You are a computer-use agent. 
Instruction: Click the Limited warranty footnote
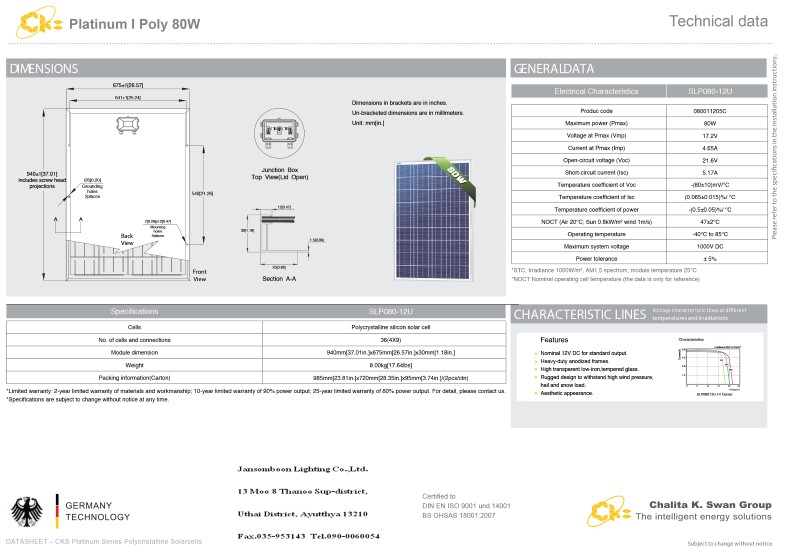click(x=255, y=391)
